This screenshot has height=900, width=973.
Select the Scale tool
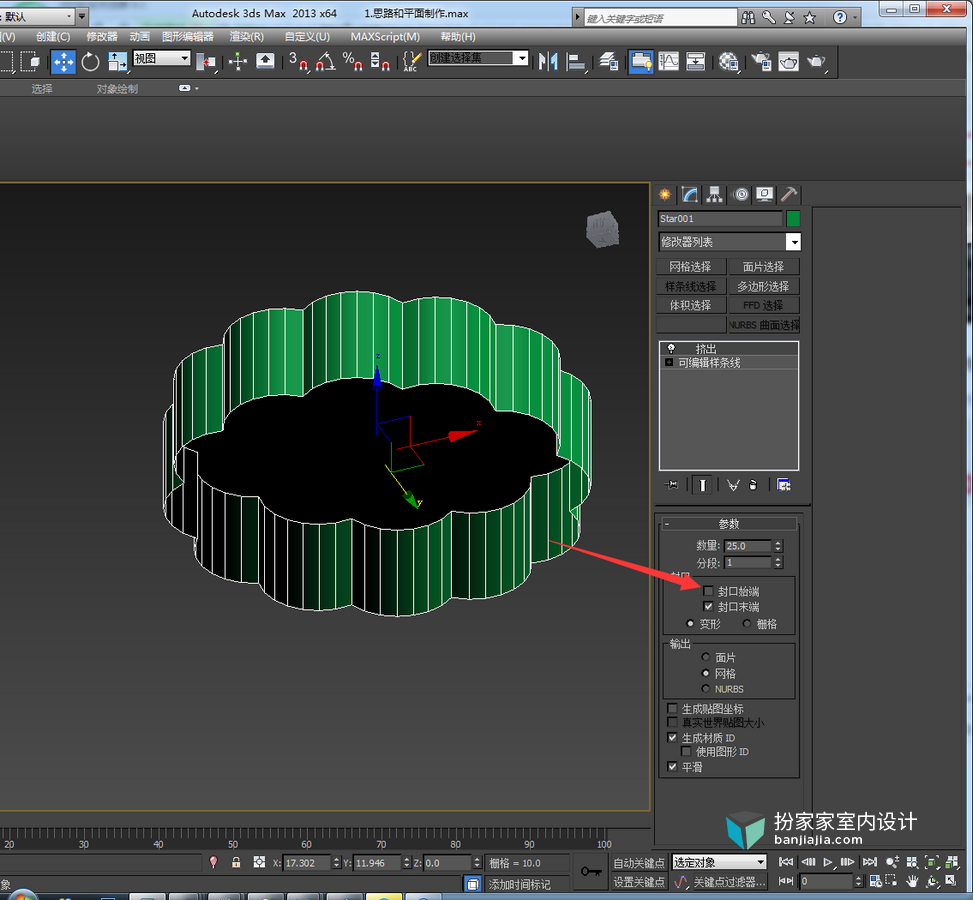pyautogui.click(x=117, y=61)
